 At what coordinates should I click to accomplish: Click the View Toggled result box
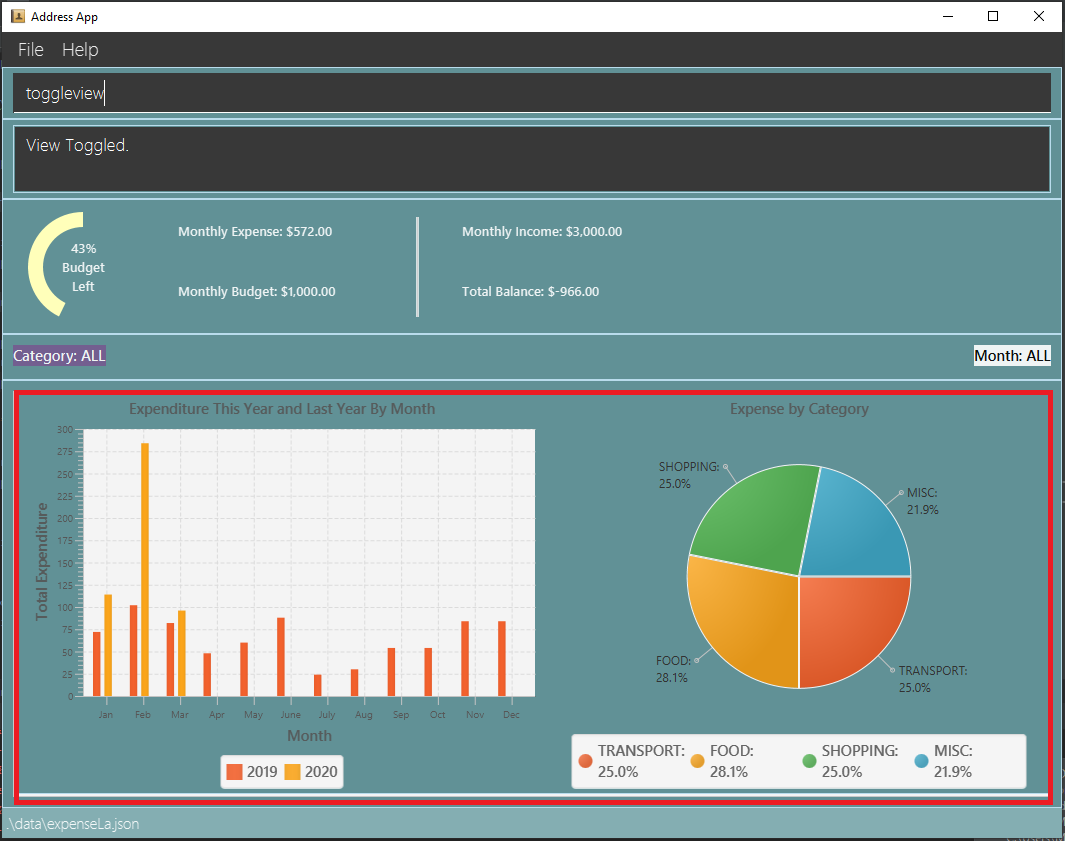[x=532, y=159]
